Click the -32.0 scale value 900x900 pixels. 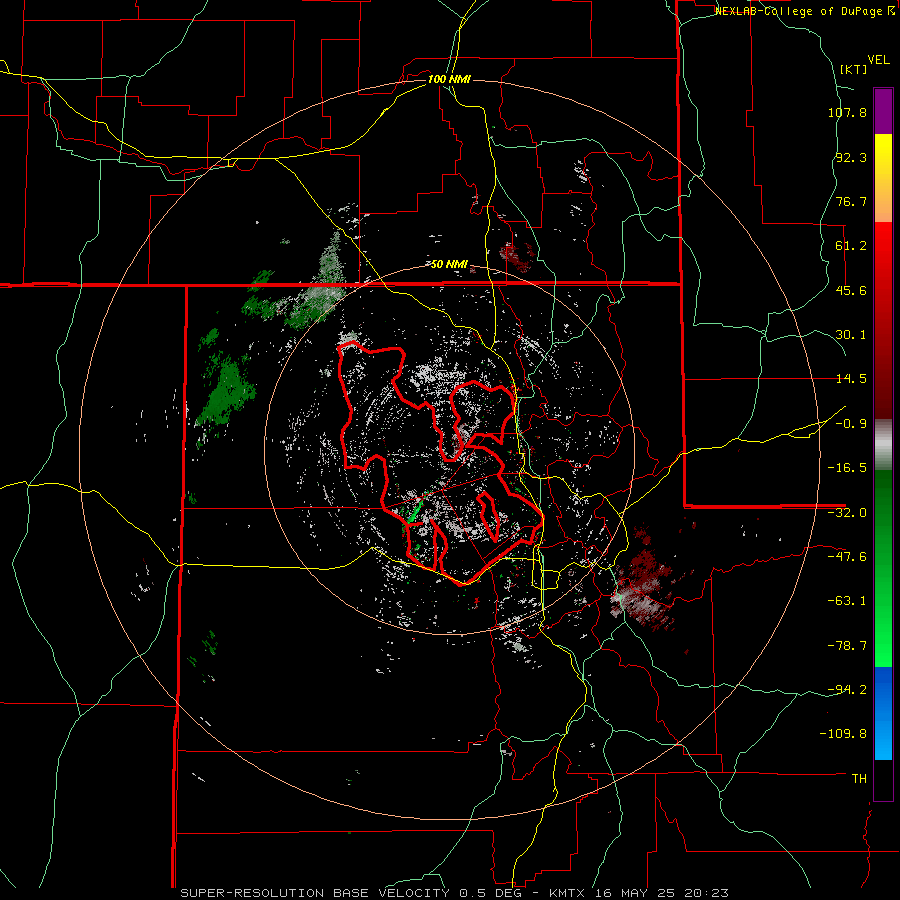click(x=847, y=513)
